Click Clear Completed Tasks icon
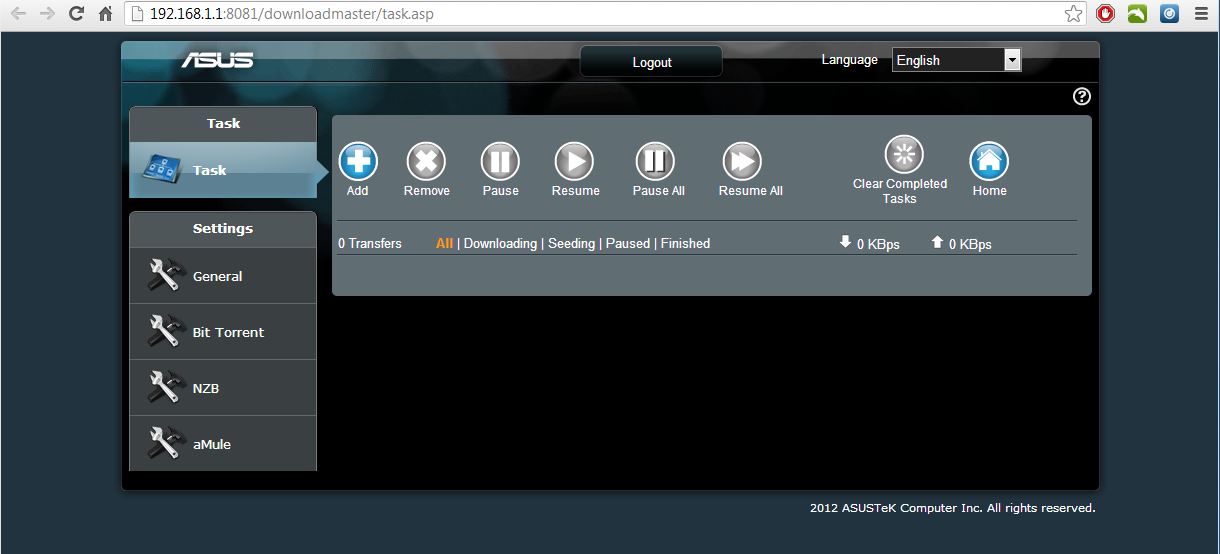The image size is (1220, 554). pyautogui.click(x=904, y=154)
